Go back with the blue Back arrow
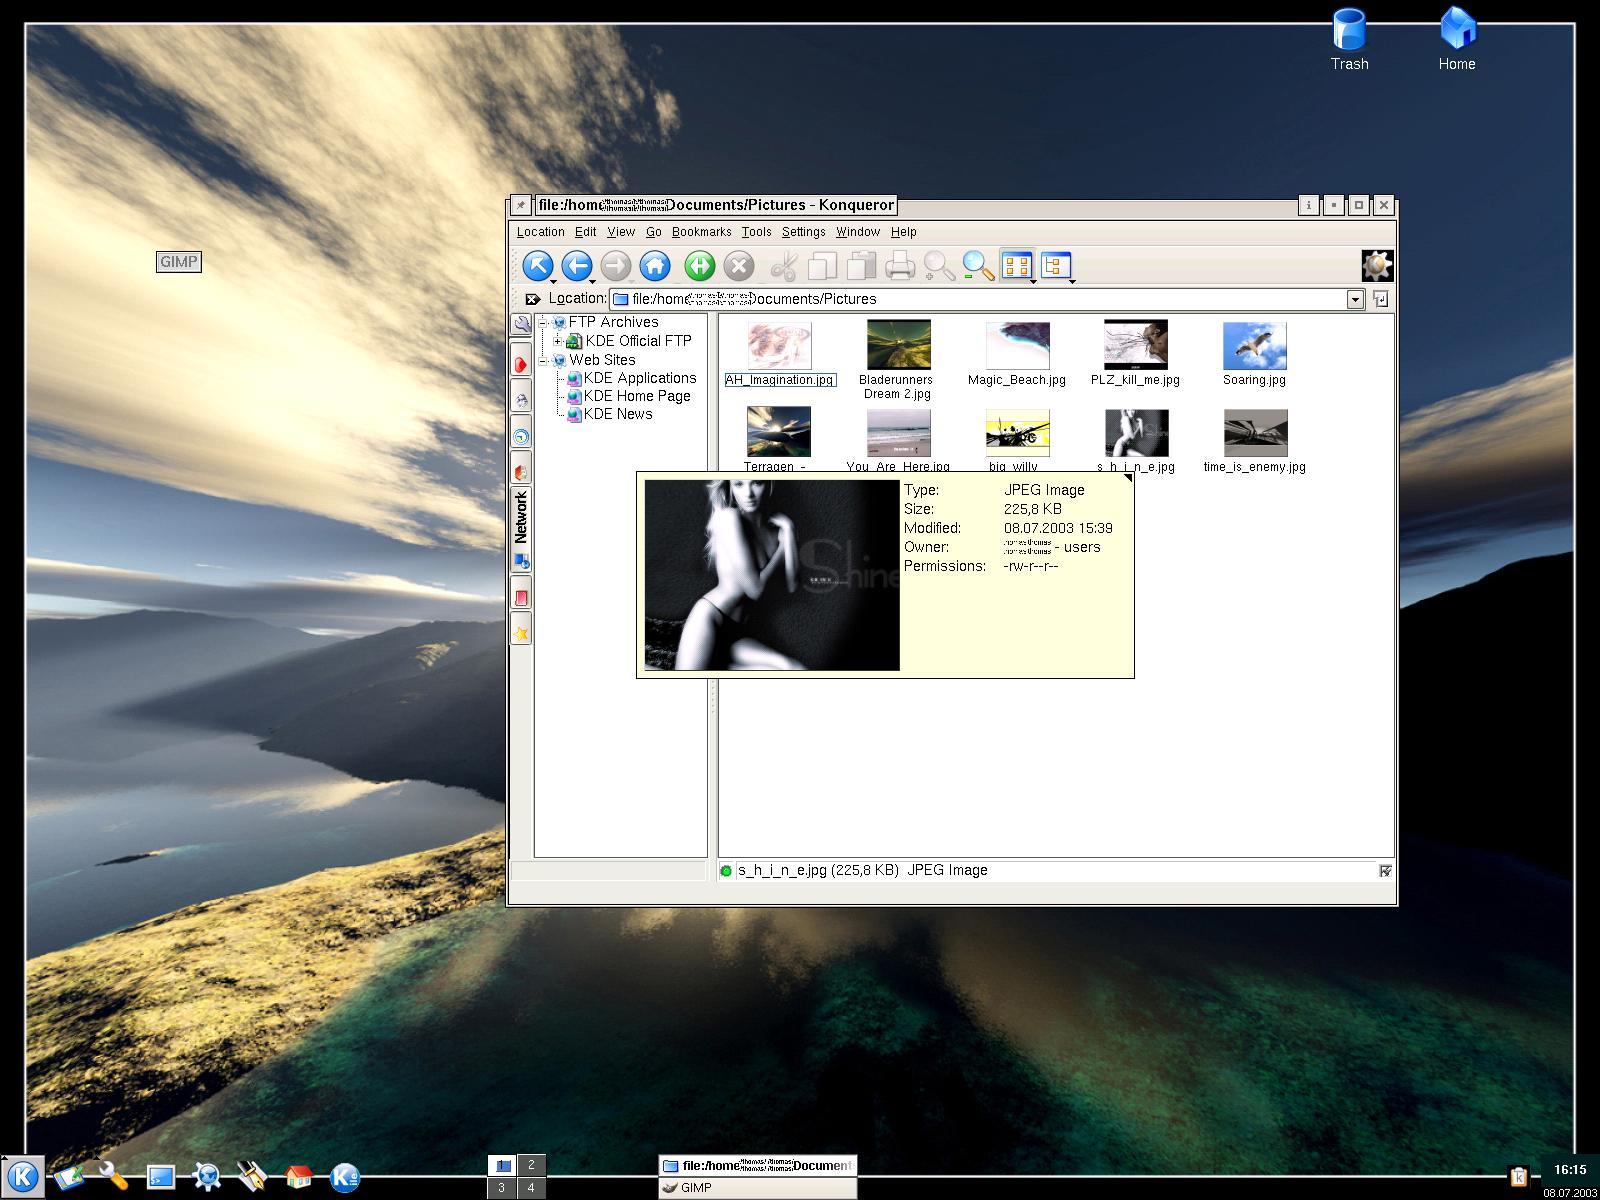Screen dimensions: 1600x1200 pyautogui.click(x=577, y=266)
